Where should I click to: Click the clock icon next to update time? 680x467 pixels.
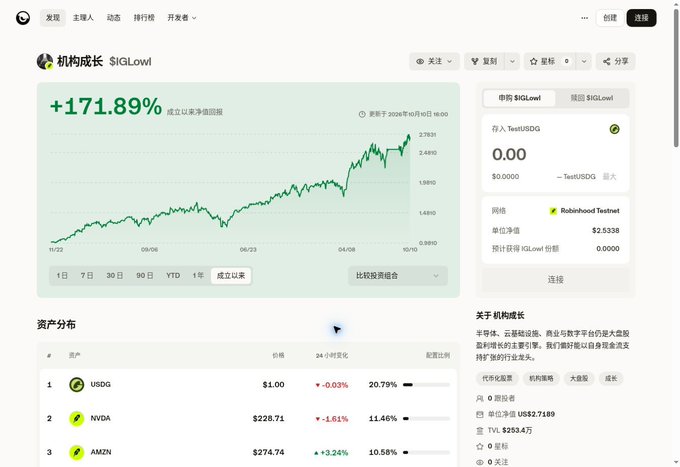pyautogui.click(x=362, y=114)
